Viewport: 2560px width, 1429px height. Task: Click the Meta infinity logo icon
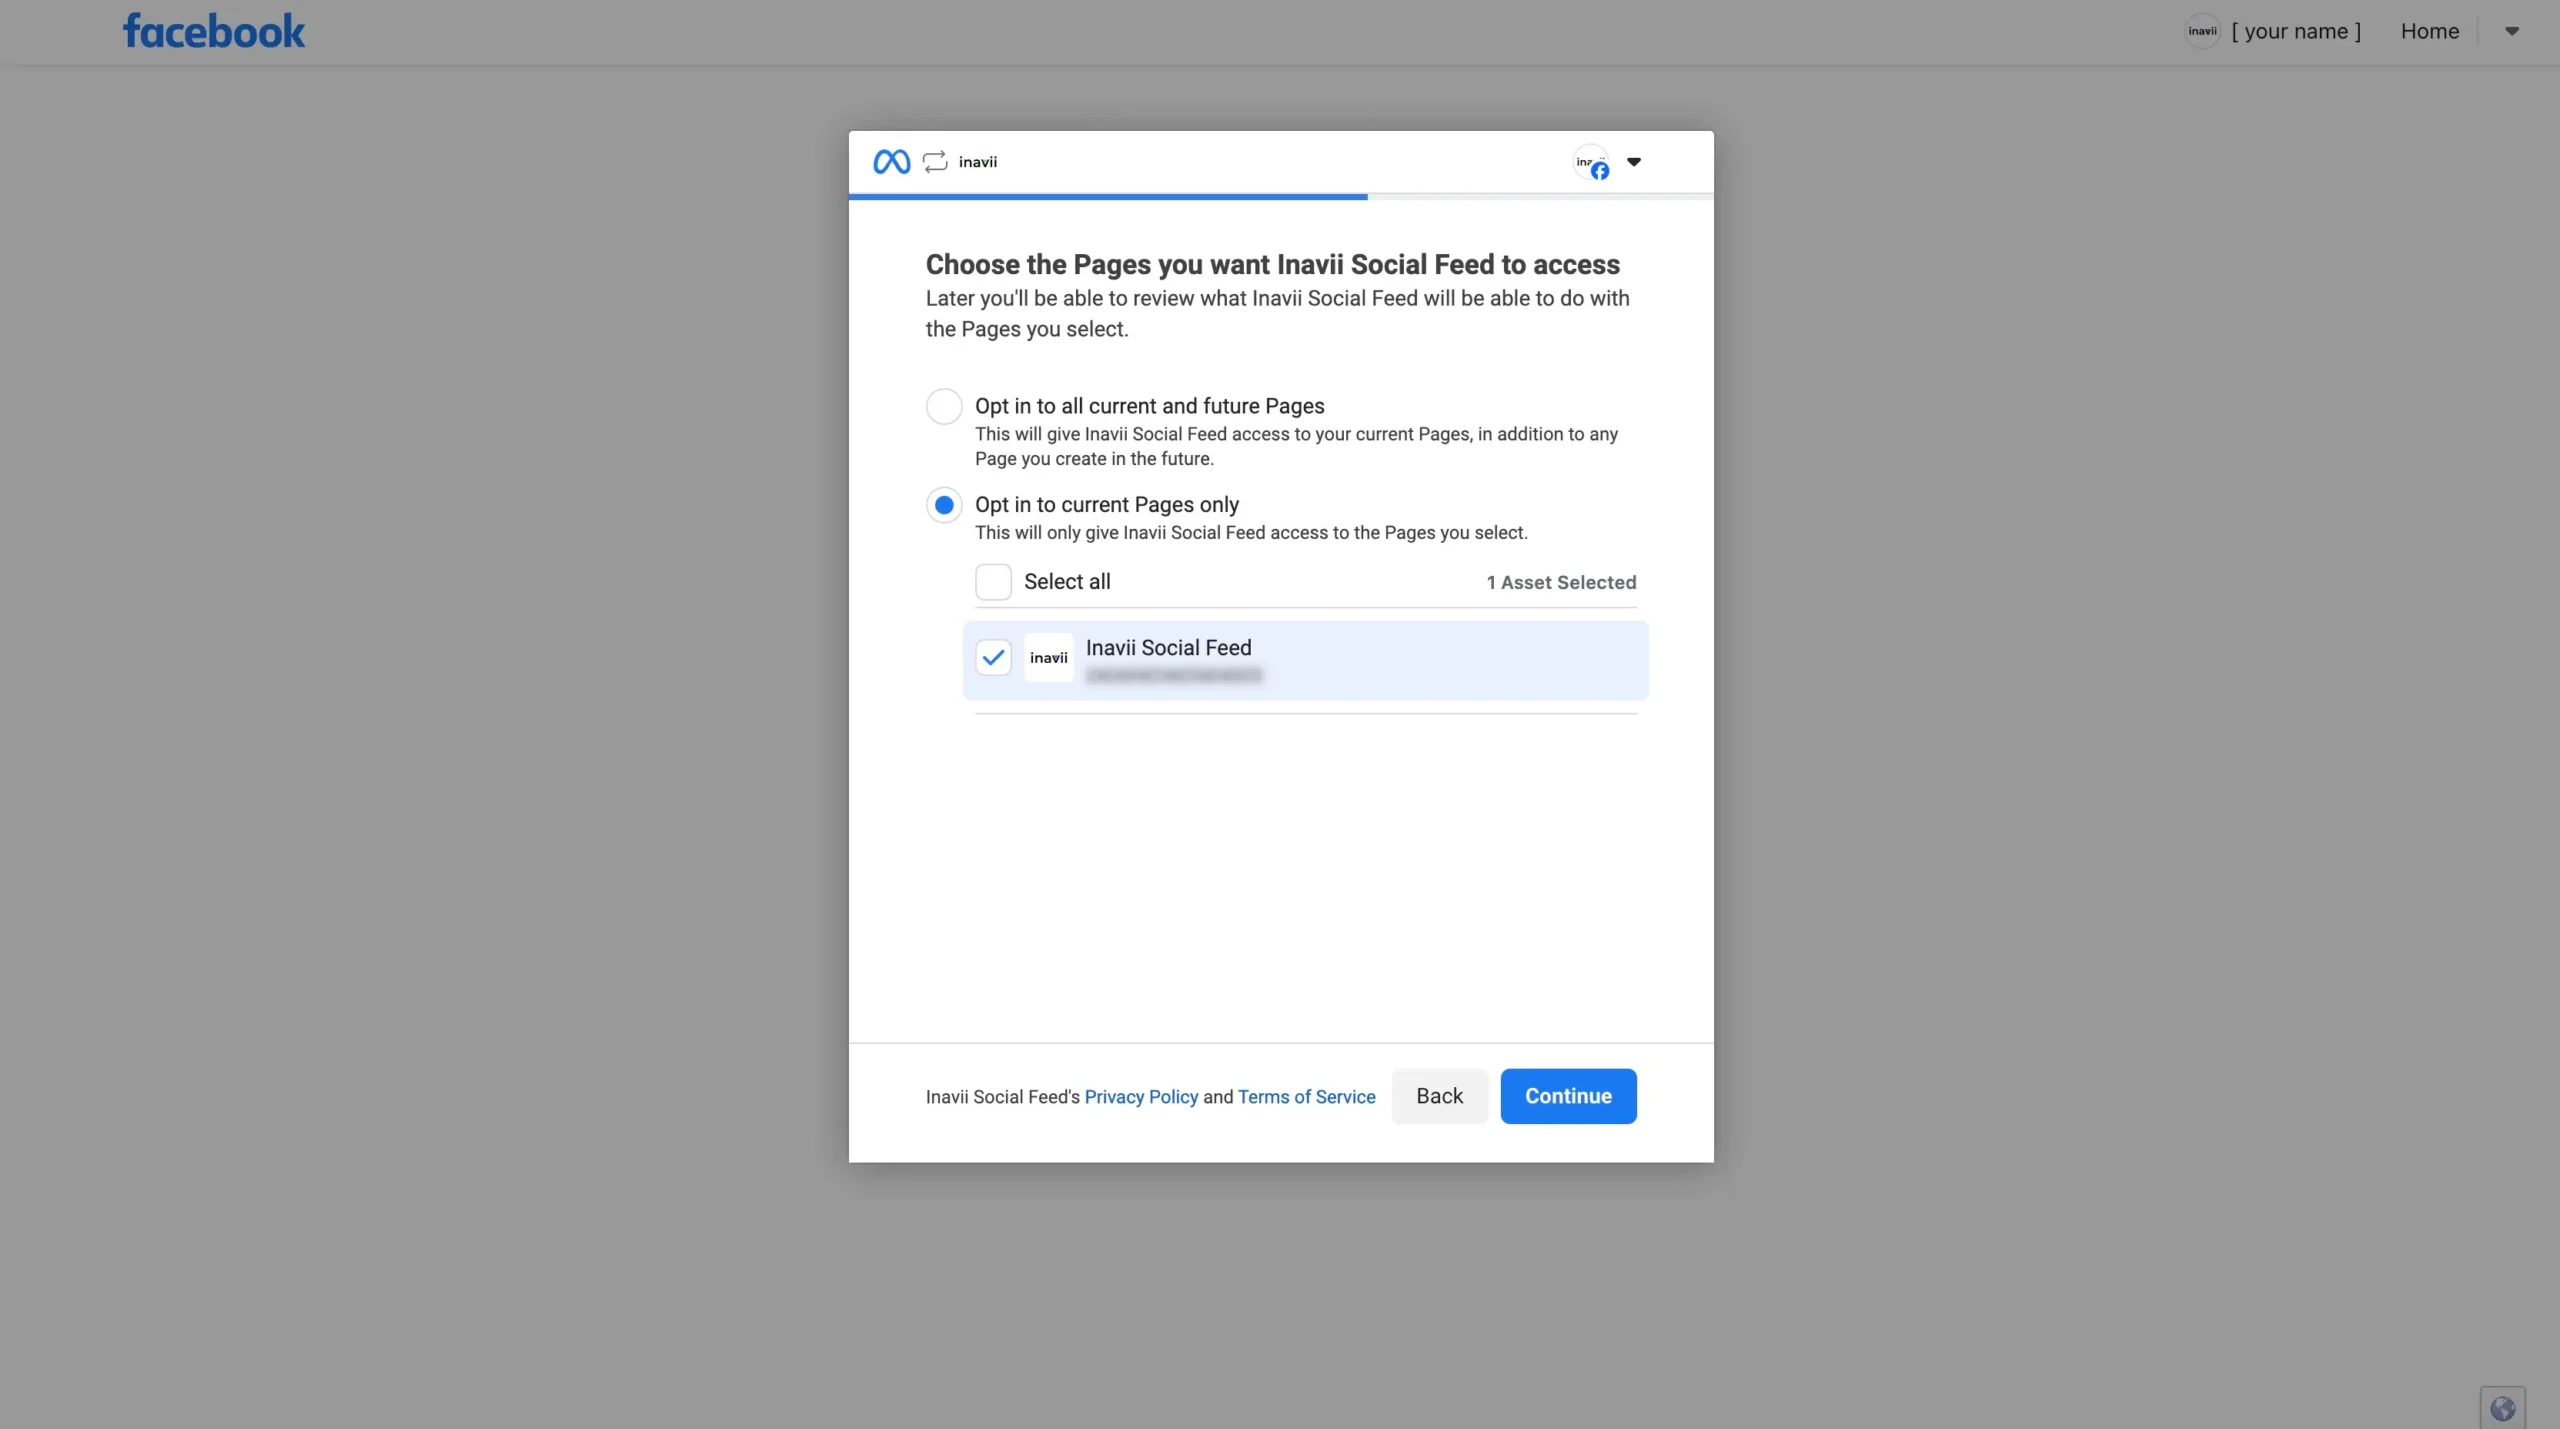pos(891,162)
